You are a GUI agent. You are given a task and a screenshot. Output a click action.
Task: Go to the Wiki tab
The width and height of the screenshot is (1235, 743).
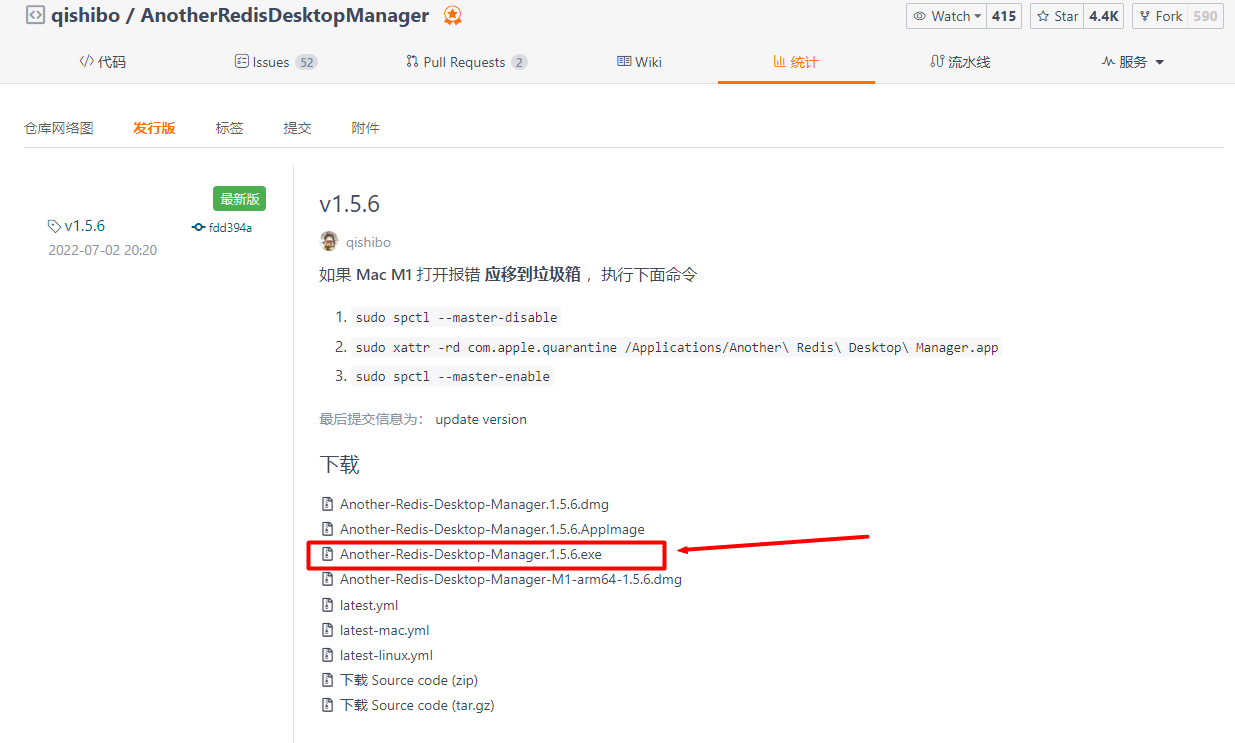click(639, 62)
